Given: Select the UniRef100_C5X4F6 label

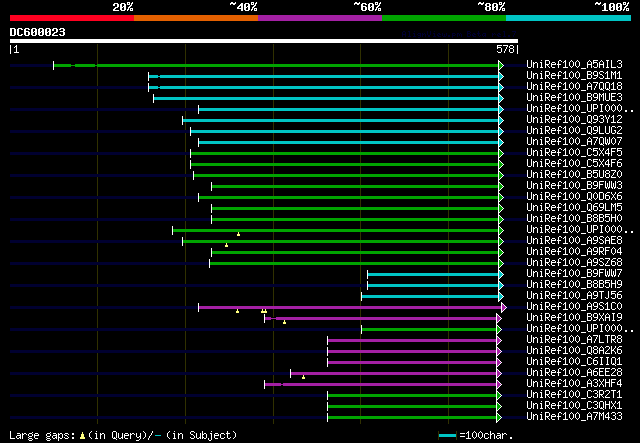Looking at the screenshot, I should (x=574, y=164).
